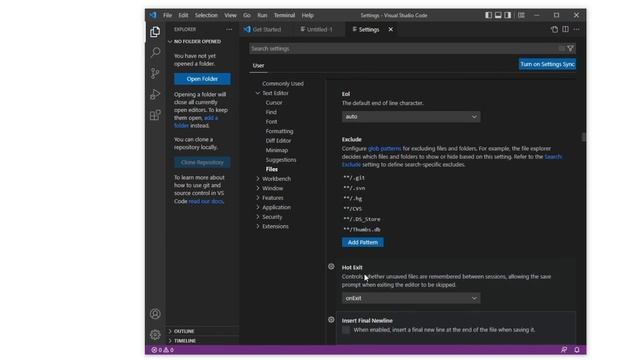Open the Eol dropdown set to auto
The width and height of the screenshot is (640, 360).
[x=411, y=117]
